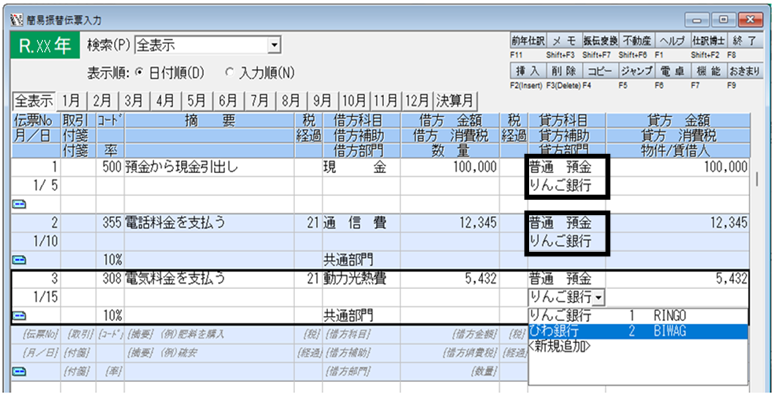Image resolution: width=773 pixels, height=393 pixels.
Task: Switch to the 5月 tab
Action: point(196,102)
